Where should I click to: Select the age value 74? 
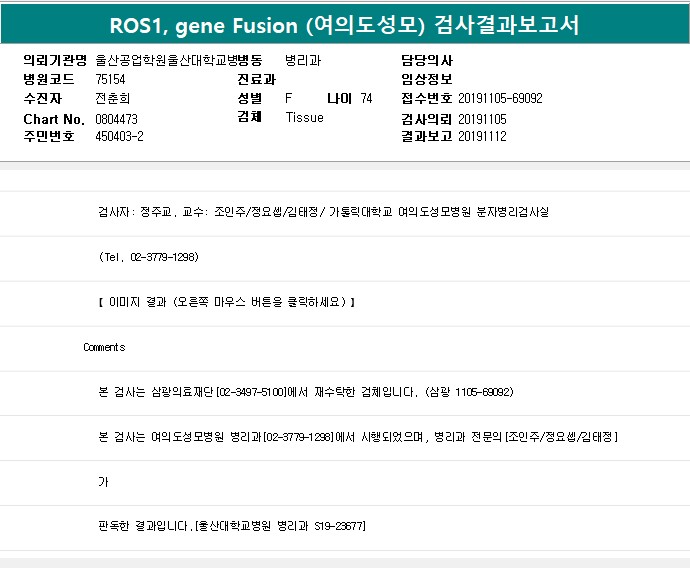click(x=366, y=98)
